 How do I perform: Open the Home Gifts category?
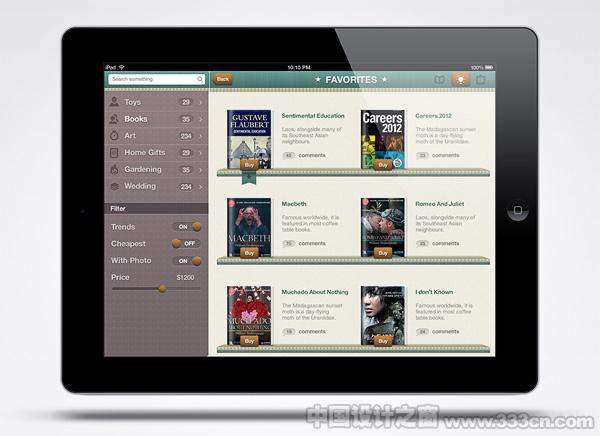(156, 153)
